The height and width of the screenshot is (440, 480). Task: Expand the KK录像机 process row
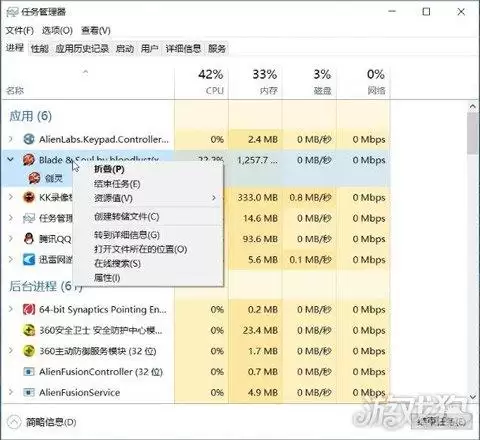coord(11,197)
